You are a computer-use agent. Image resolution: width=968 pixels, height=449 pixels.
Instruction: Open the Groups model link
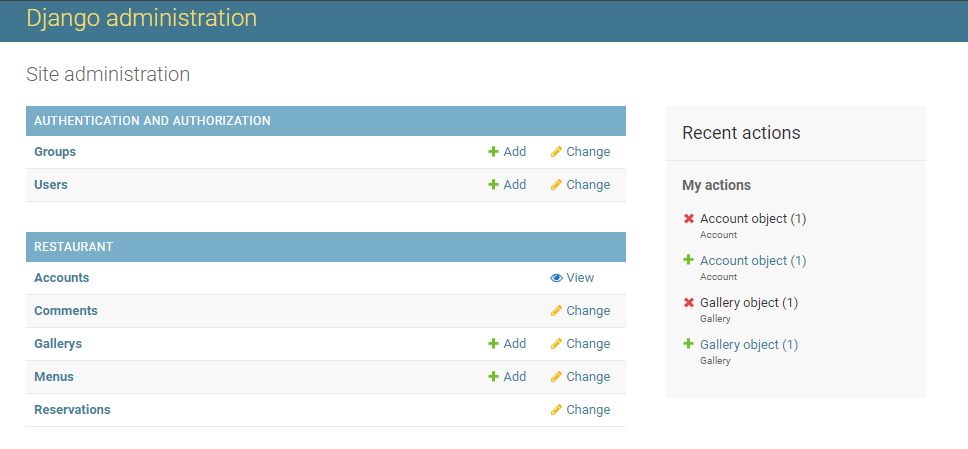(55, 152)
